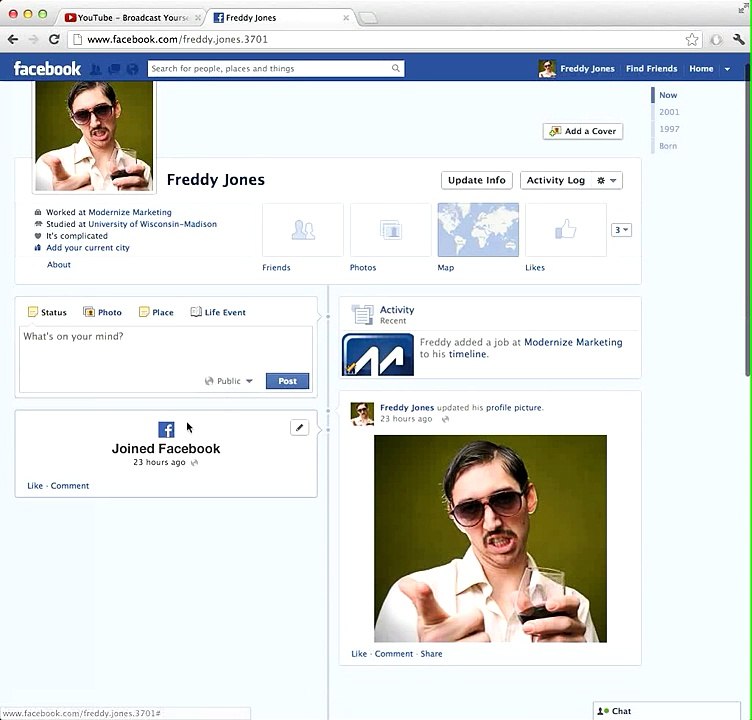Open a new browser tab
This screenshot has height=720, width=752.
[x=368, y=18]
